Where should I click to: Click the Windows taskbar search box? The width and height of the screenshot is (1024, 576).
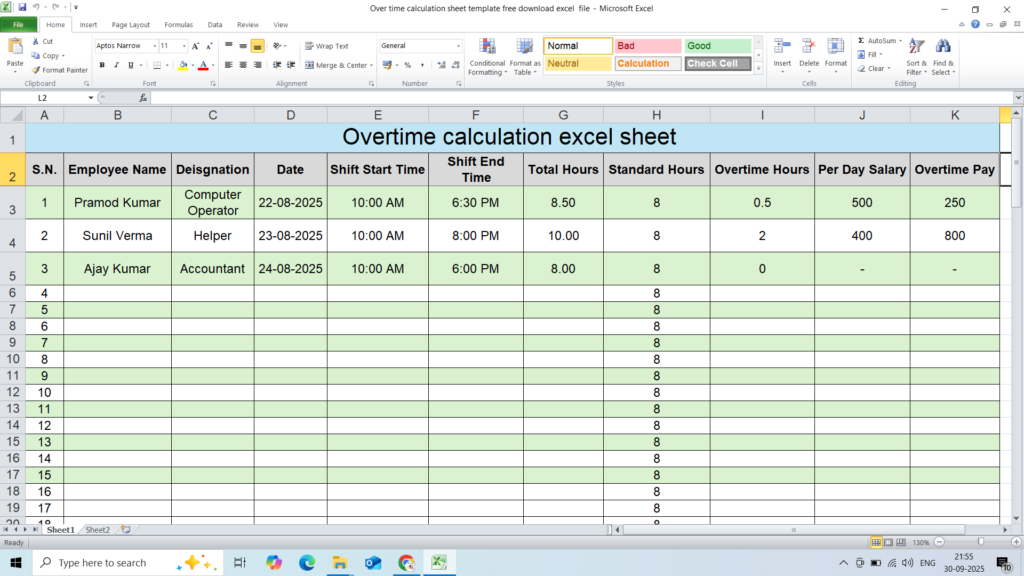click(100, 563)
